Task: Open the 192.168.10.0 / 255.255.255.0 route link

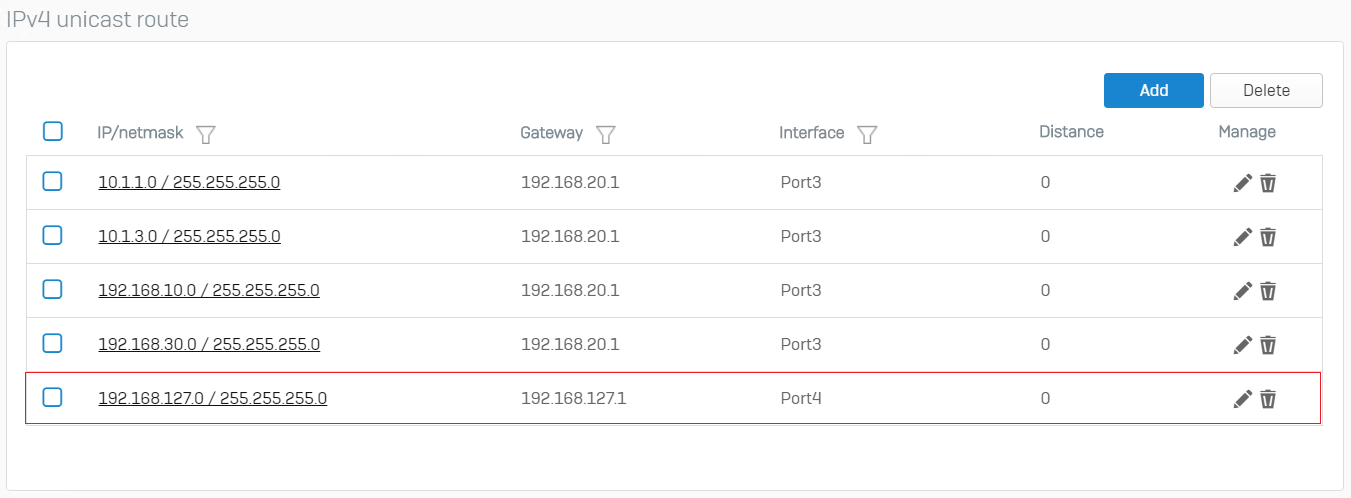Action: (x=208, y=291)
